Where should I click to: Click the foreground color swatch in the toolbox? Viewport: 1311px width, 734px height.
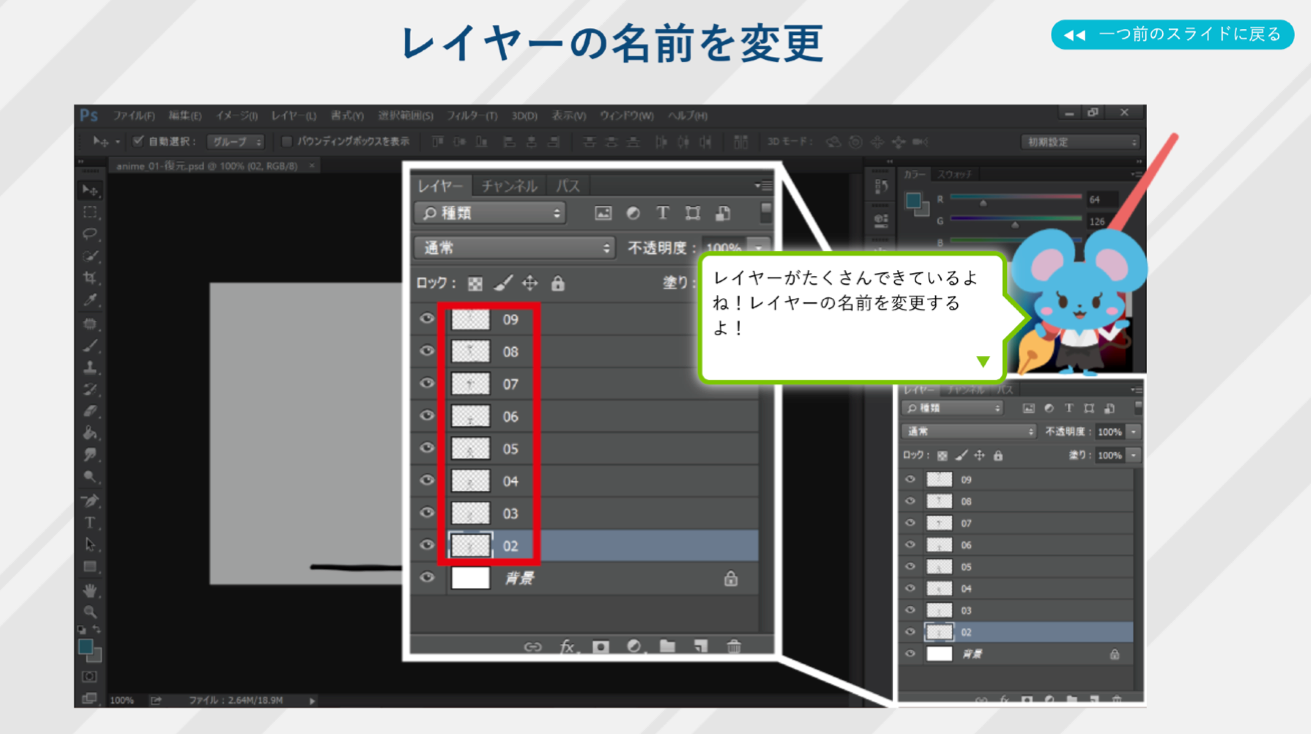coord(86,647)
